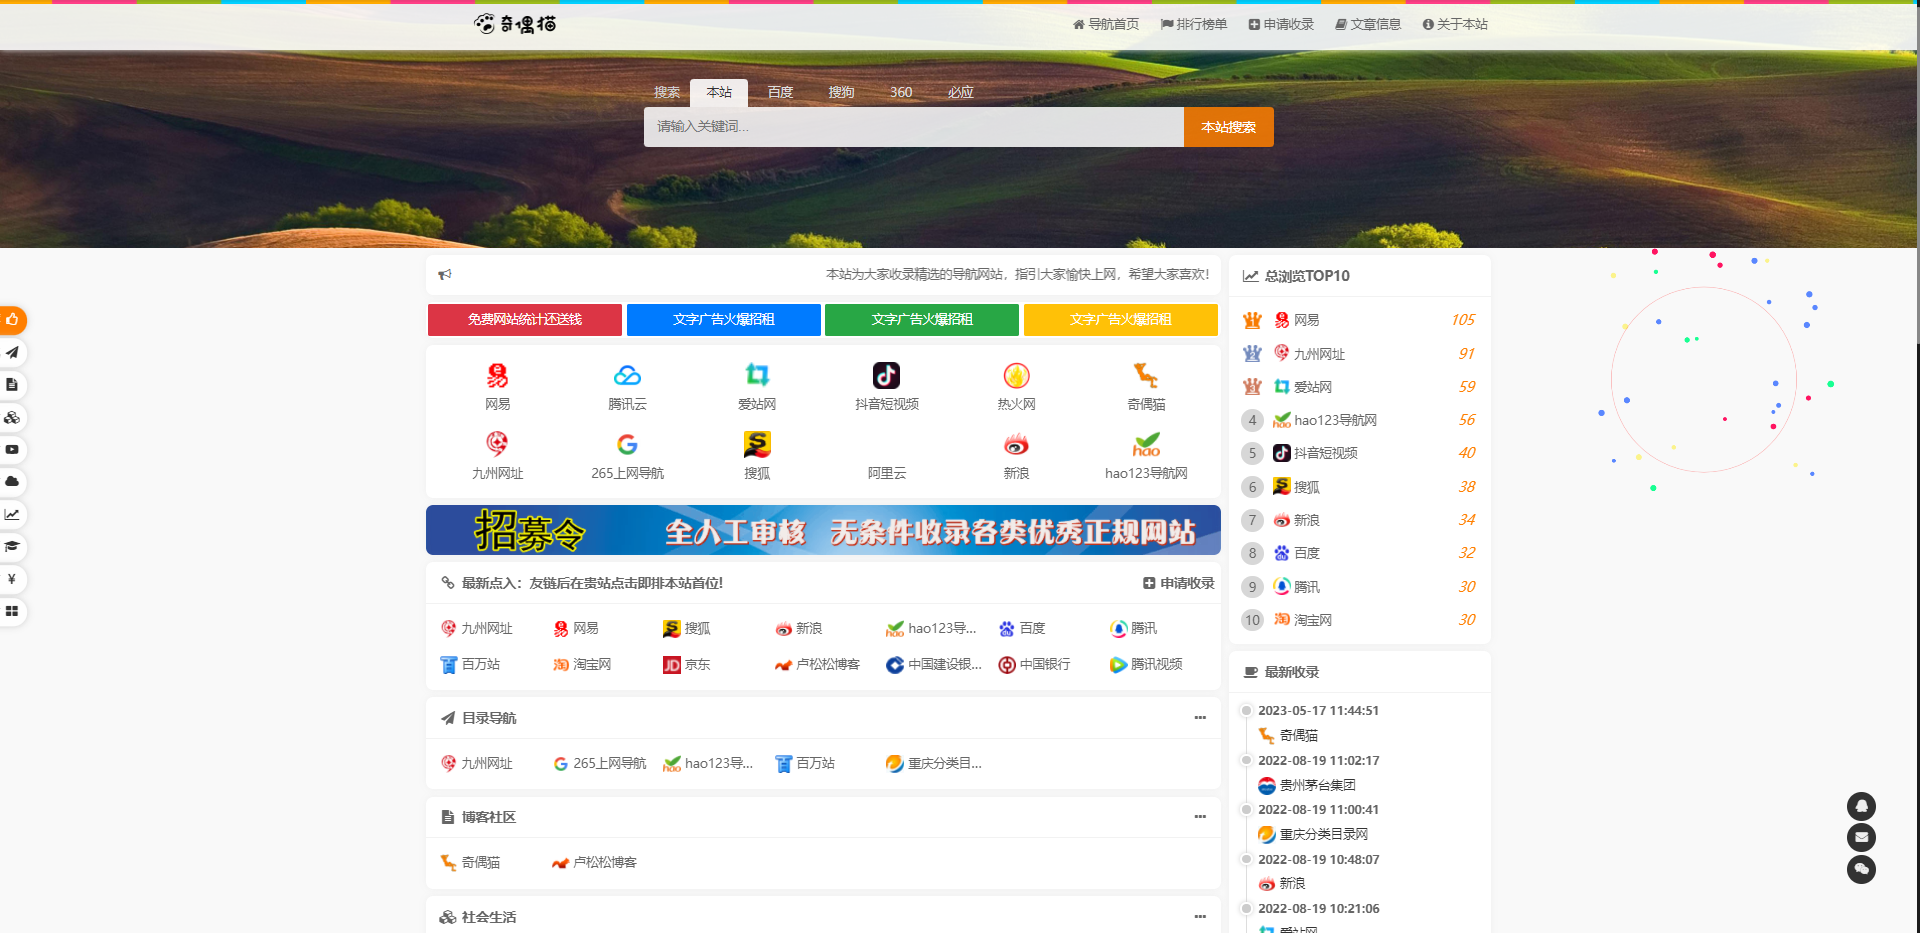1920x933 pixels.
Task: Click the red 免费网站统计还送钱 ad button
Action: (x=525, y=320)
